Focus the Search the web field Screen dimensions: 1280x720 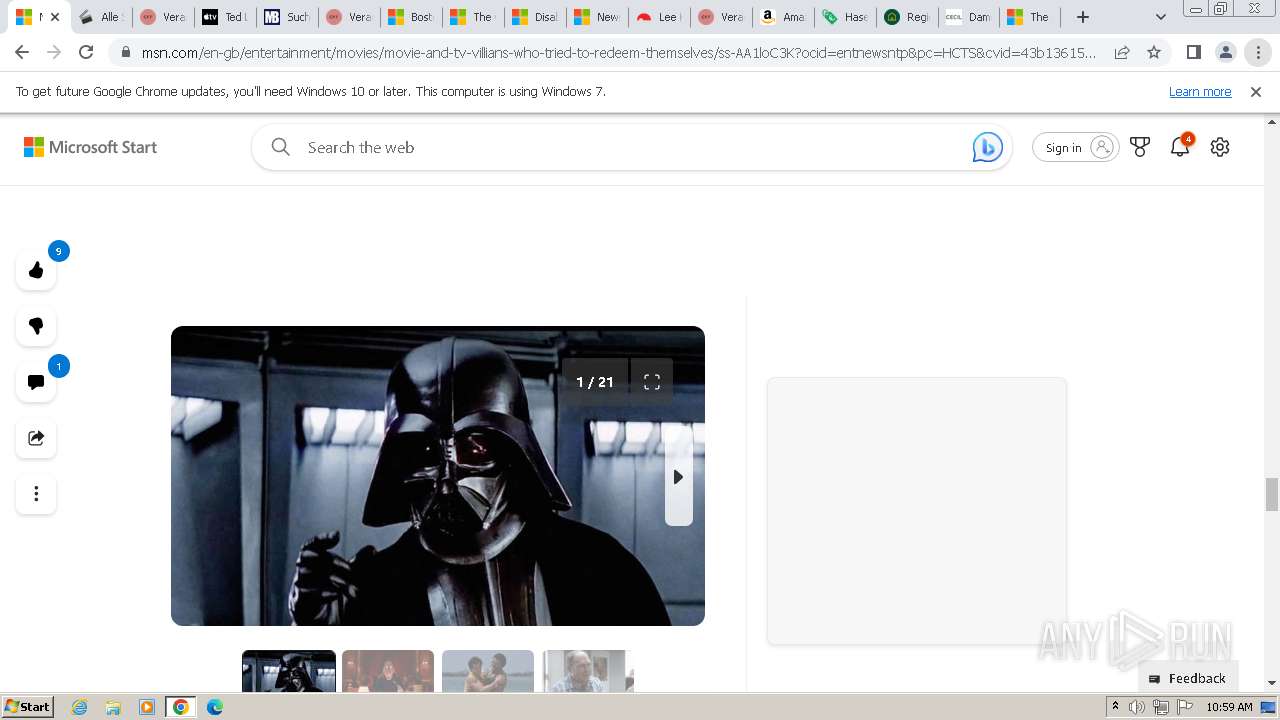coord(632,147)
